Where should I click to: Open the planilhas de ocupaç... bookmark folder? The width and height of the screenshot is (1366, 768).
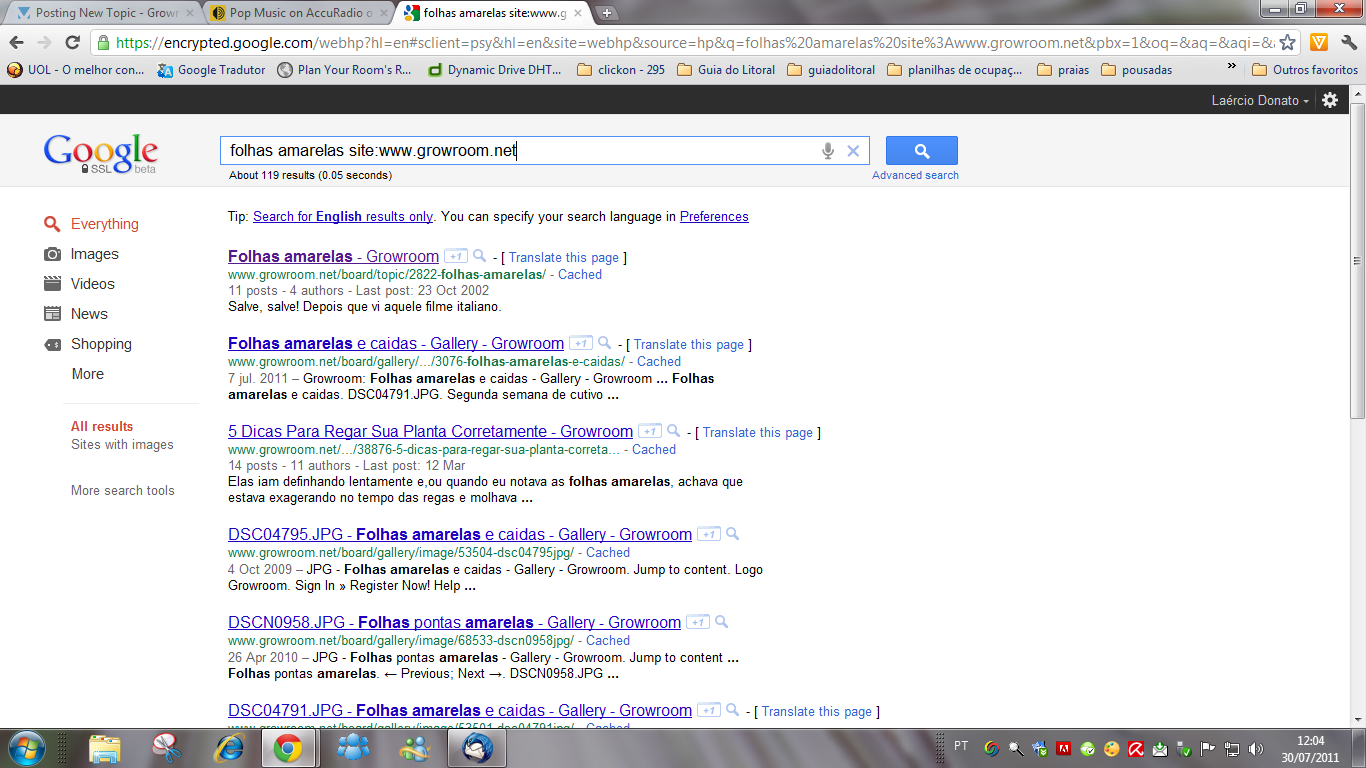955,70
